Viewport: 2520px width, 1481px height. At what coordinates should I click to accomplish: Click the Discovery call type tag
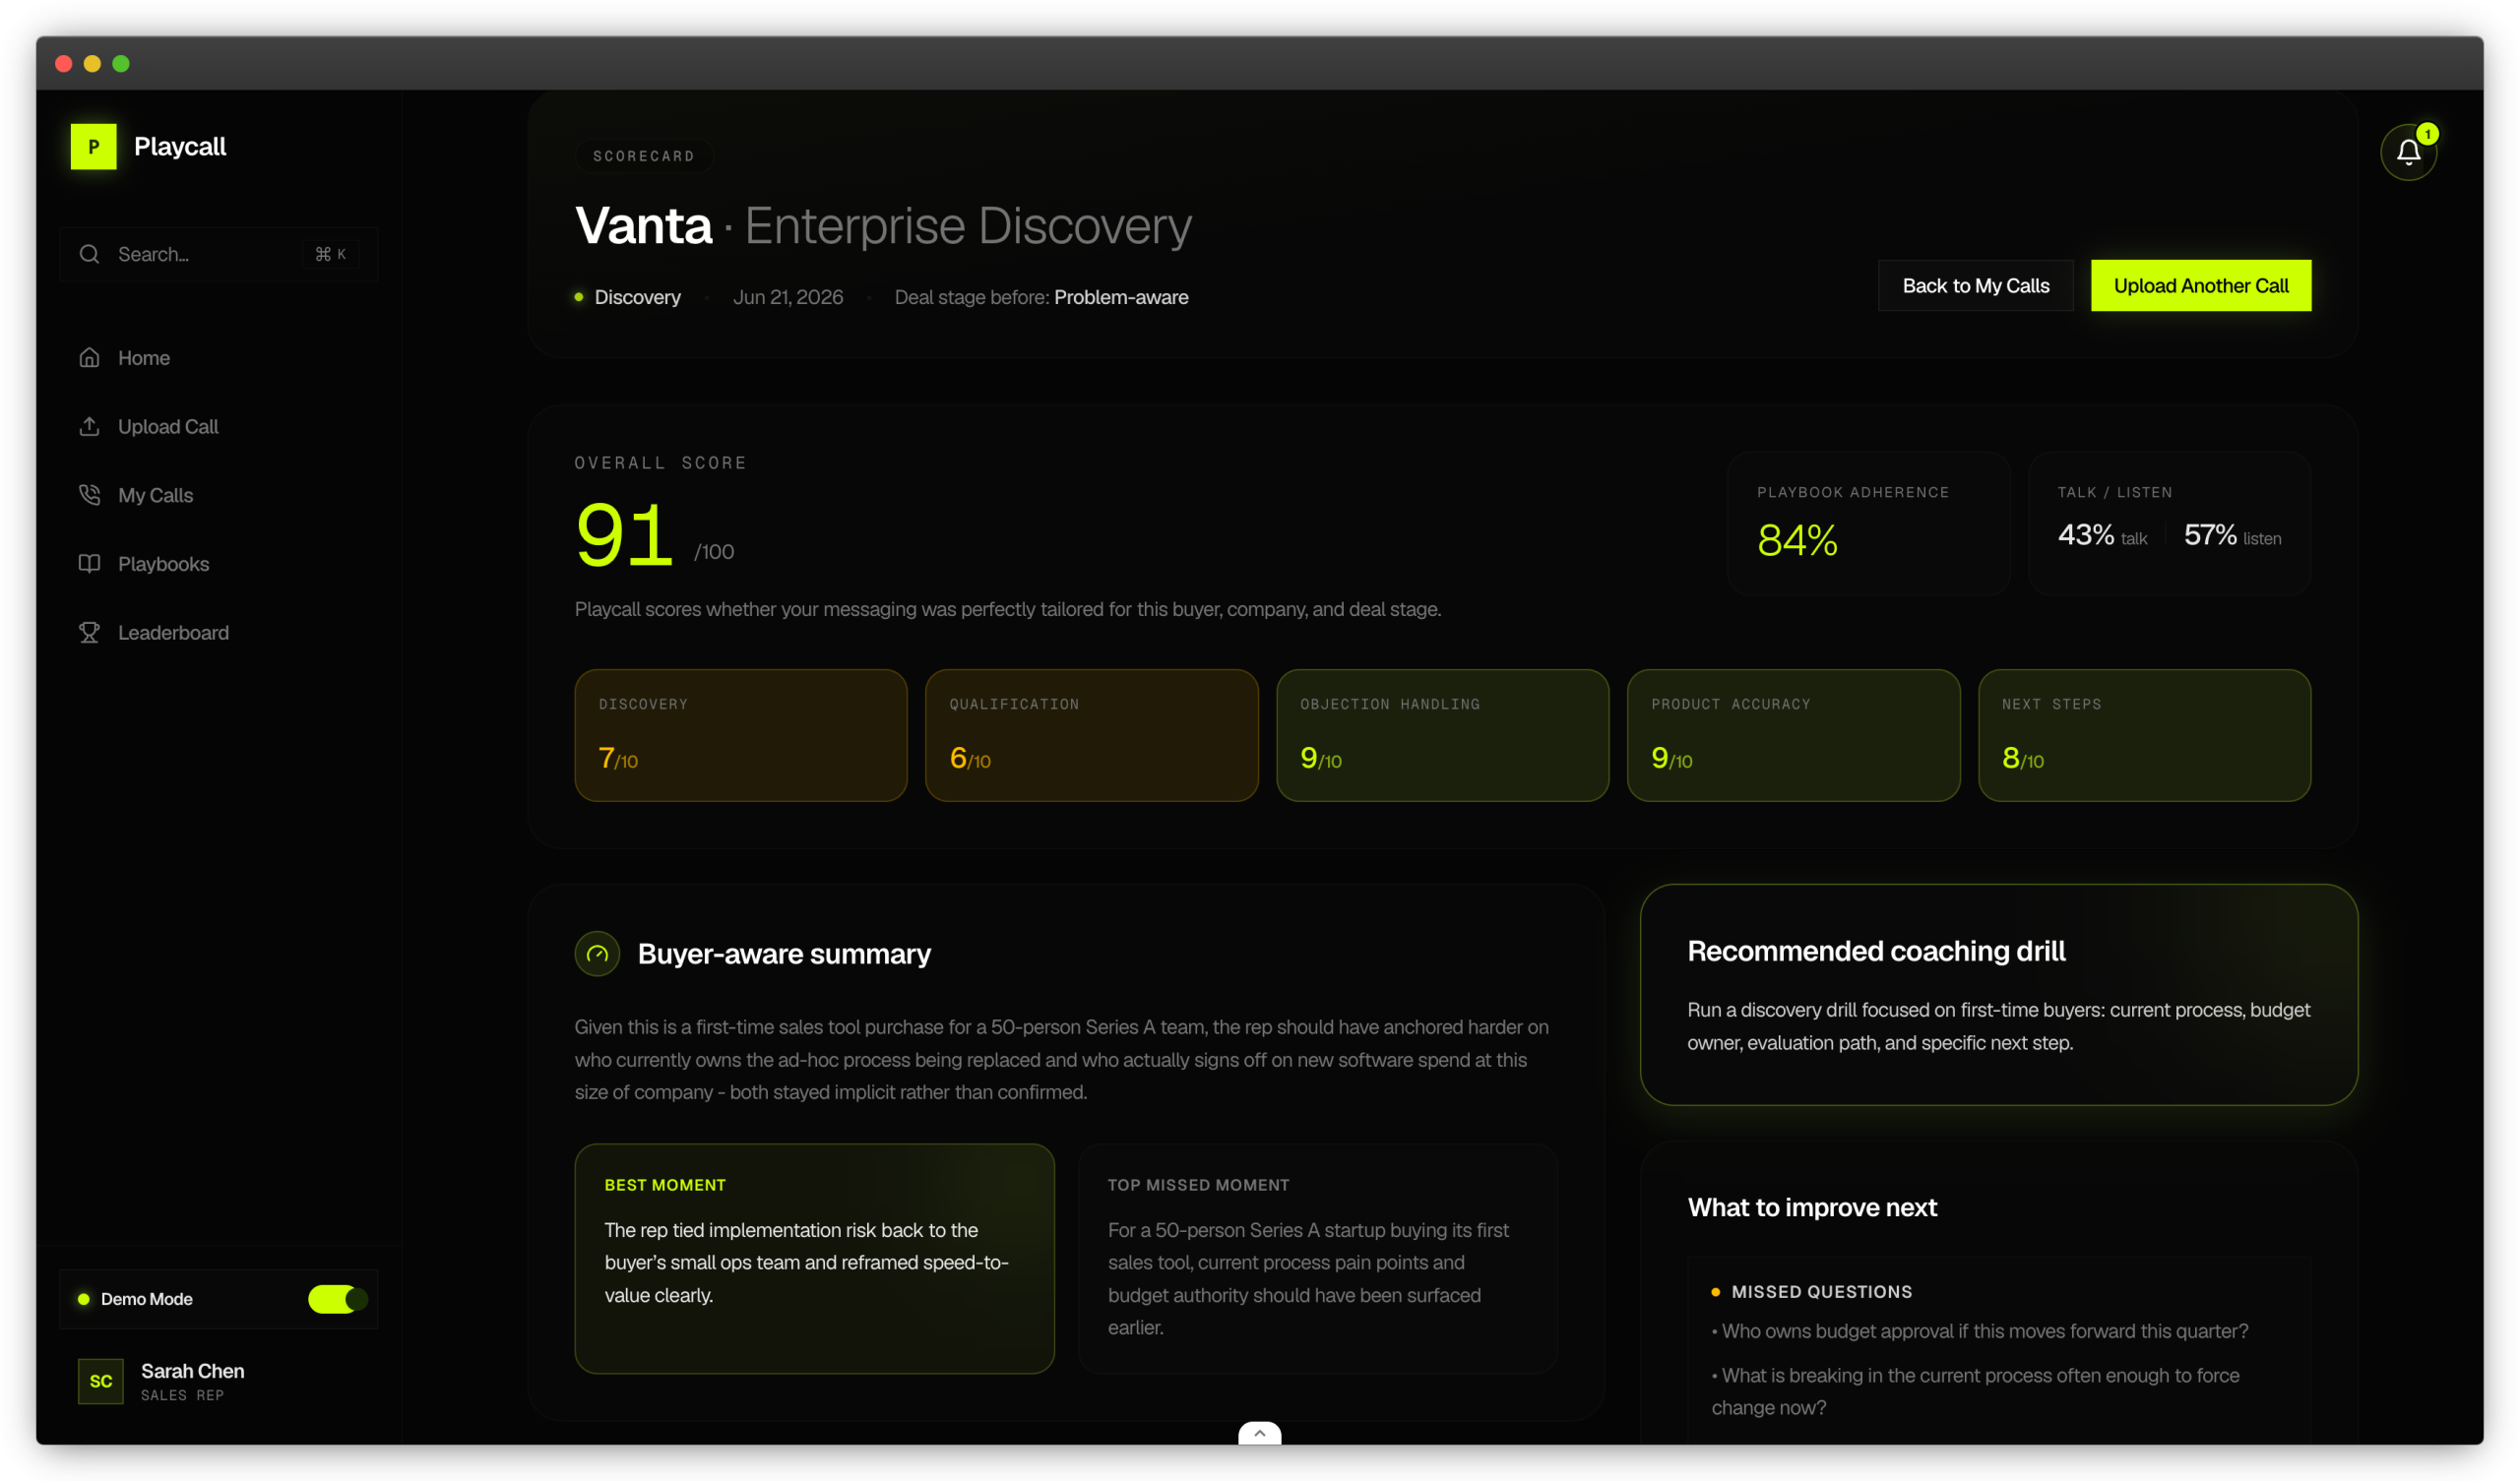tap(637, 297)
